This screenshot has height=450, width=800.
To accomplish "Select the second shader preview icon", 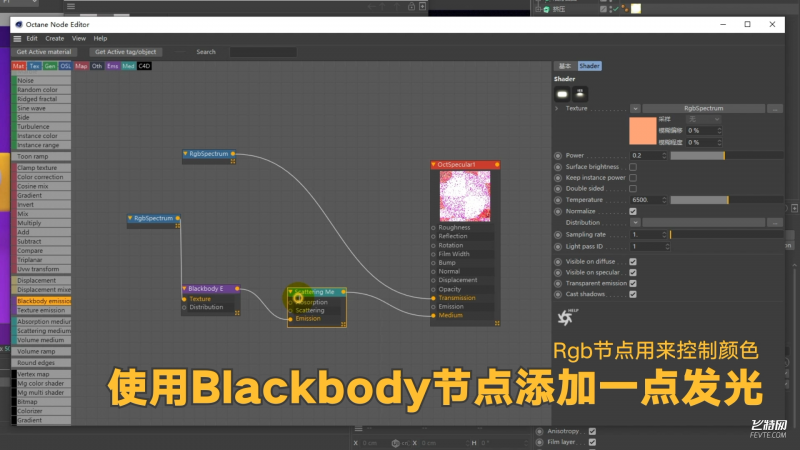I will click(x=580, y=94).
